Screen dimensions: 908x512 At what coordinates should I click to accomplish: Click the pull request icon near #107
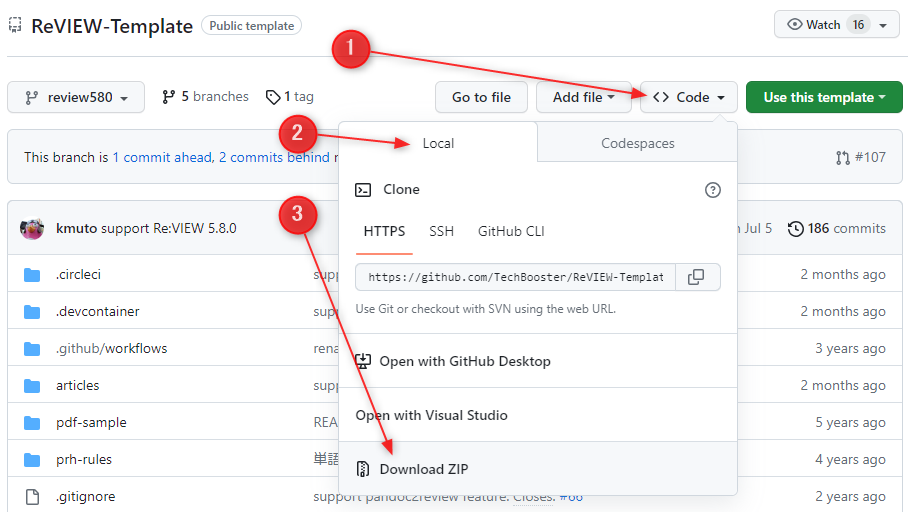(x=843, y=158)
